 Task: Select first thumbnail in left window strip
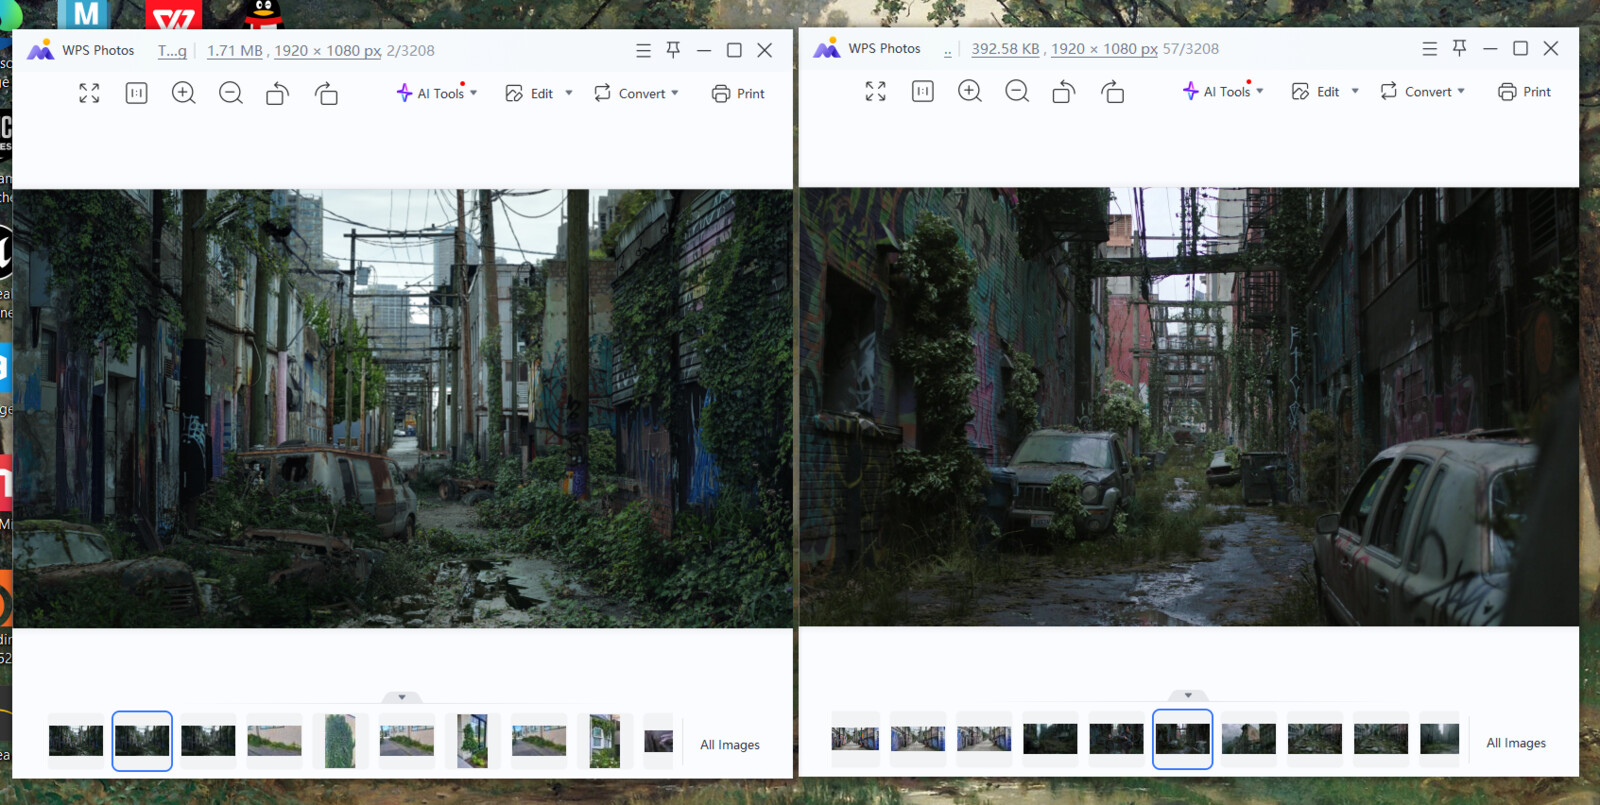[76, 741]
